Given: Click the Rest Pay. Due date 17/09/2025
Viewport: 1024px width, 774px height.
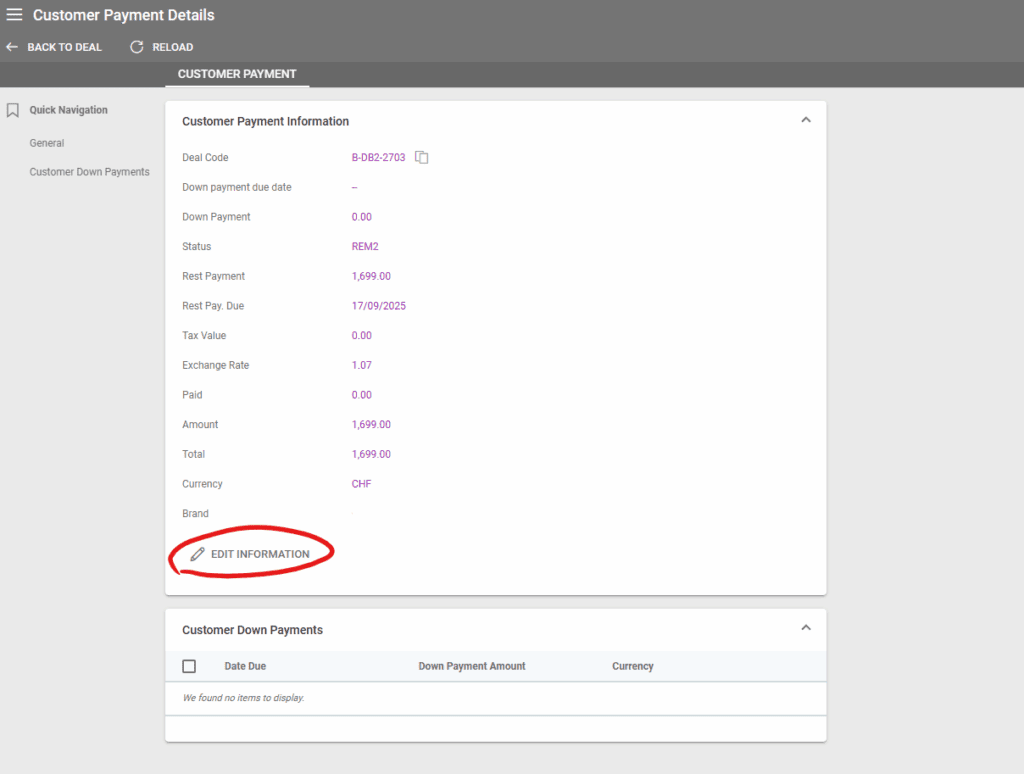Looking at the screenshot, I should point(378,306).
